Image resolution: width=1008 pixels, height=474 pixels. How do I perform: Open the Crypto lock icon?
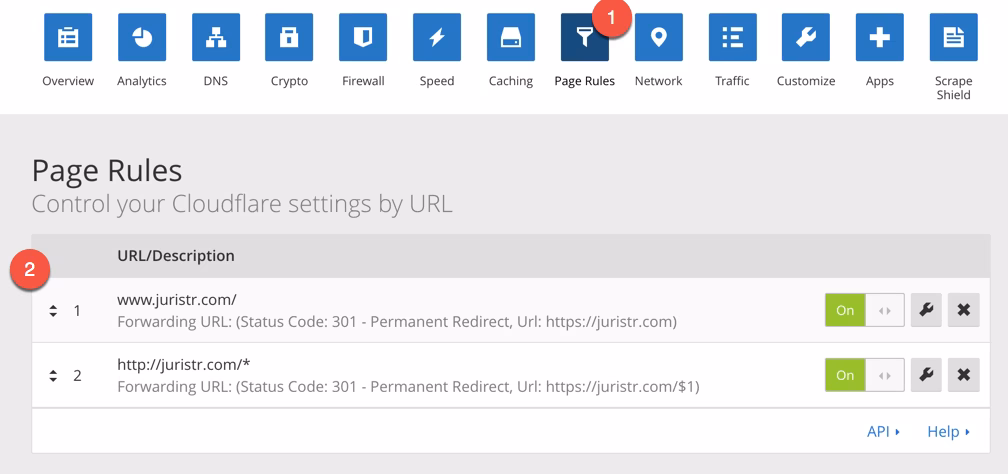click(289, 38)
